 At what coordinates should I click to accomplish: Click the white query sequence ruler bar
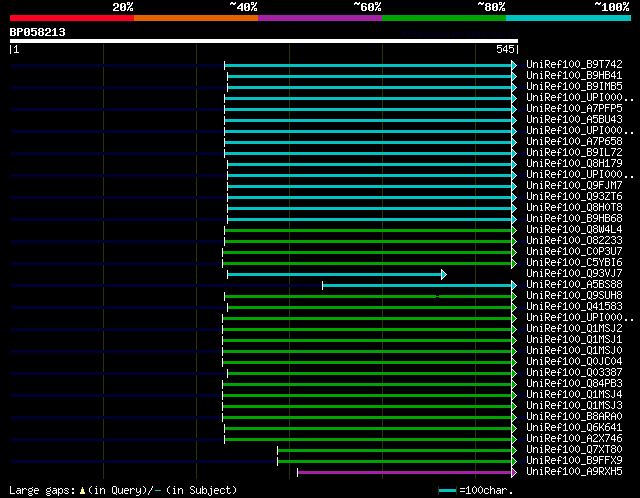tap(263, 41)
